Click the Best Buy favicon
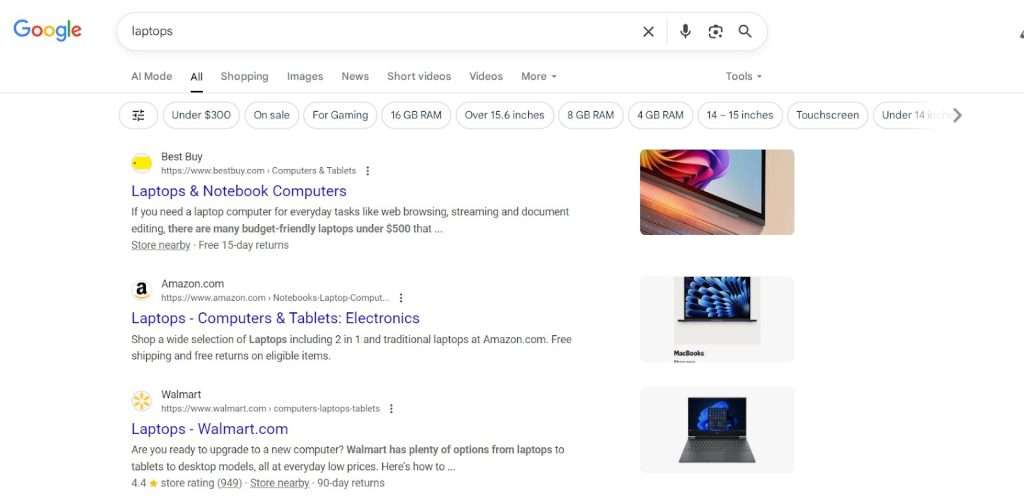The width and height of the screenshot is (1024, 503). coord(142,163)
